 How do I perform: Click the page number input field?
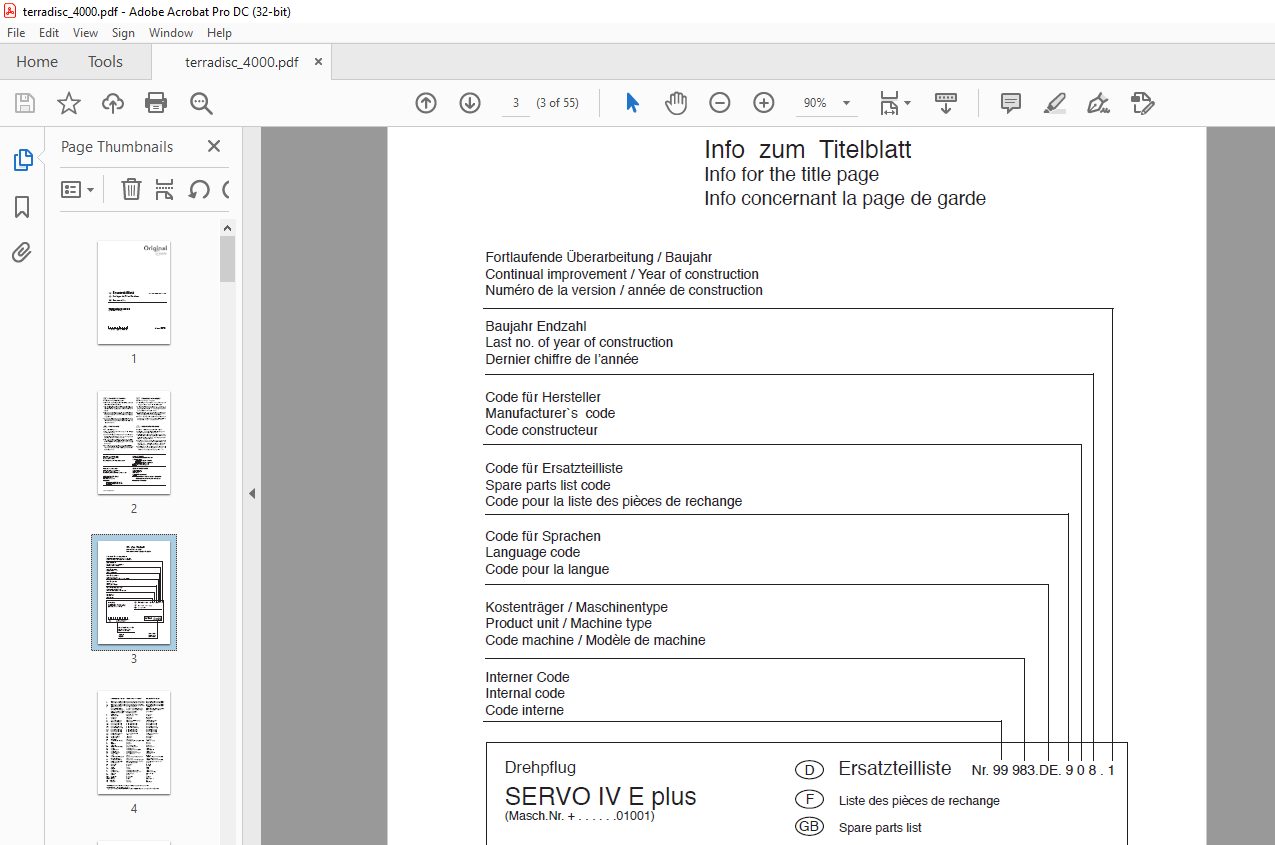pos(515,103)
